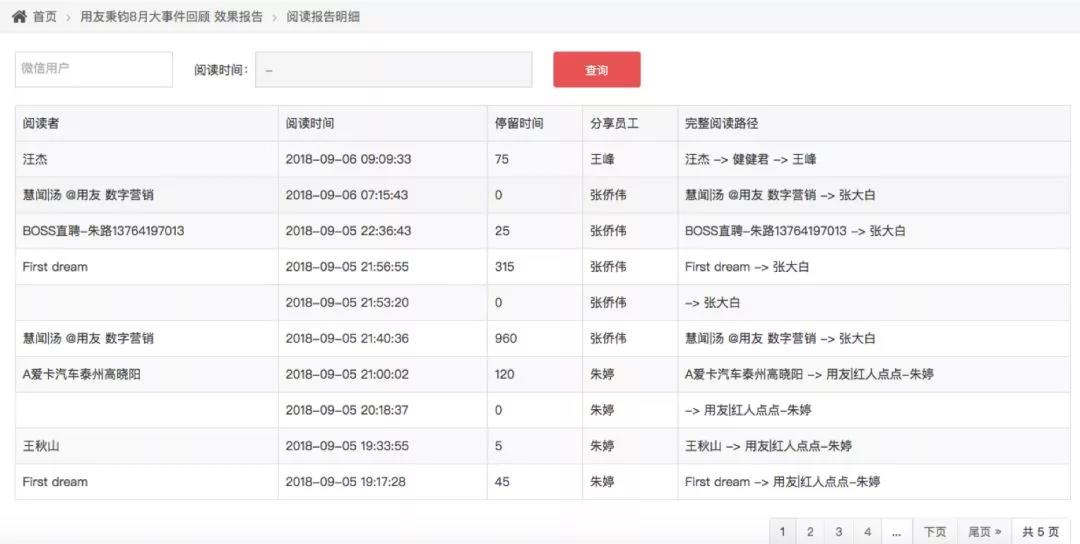The width and height of the screenshot is (1080, 544).
Task: Click timestamp 2018-09-06 07:15:43
Action: (347, 195)
